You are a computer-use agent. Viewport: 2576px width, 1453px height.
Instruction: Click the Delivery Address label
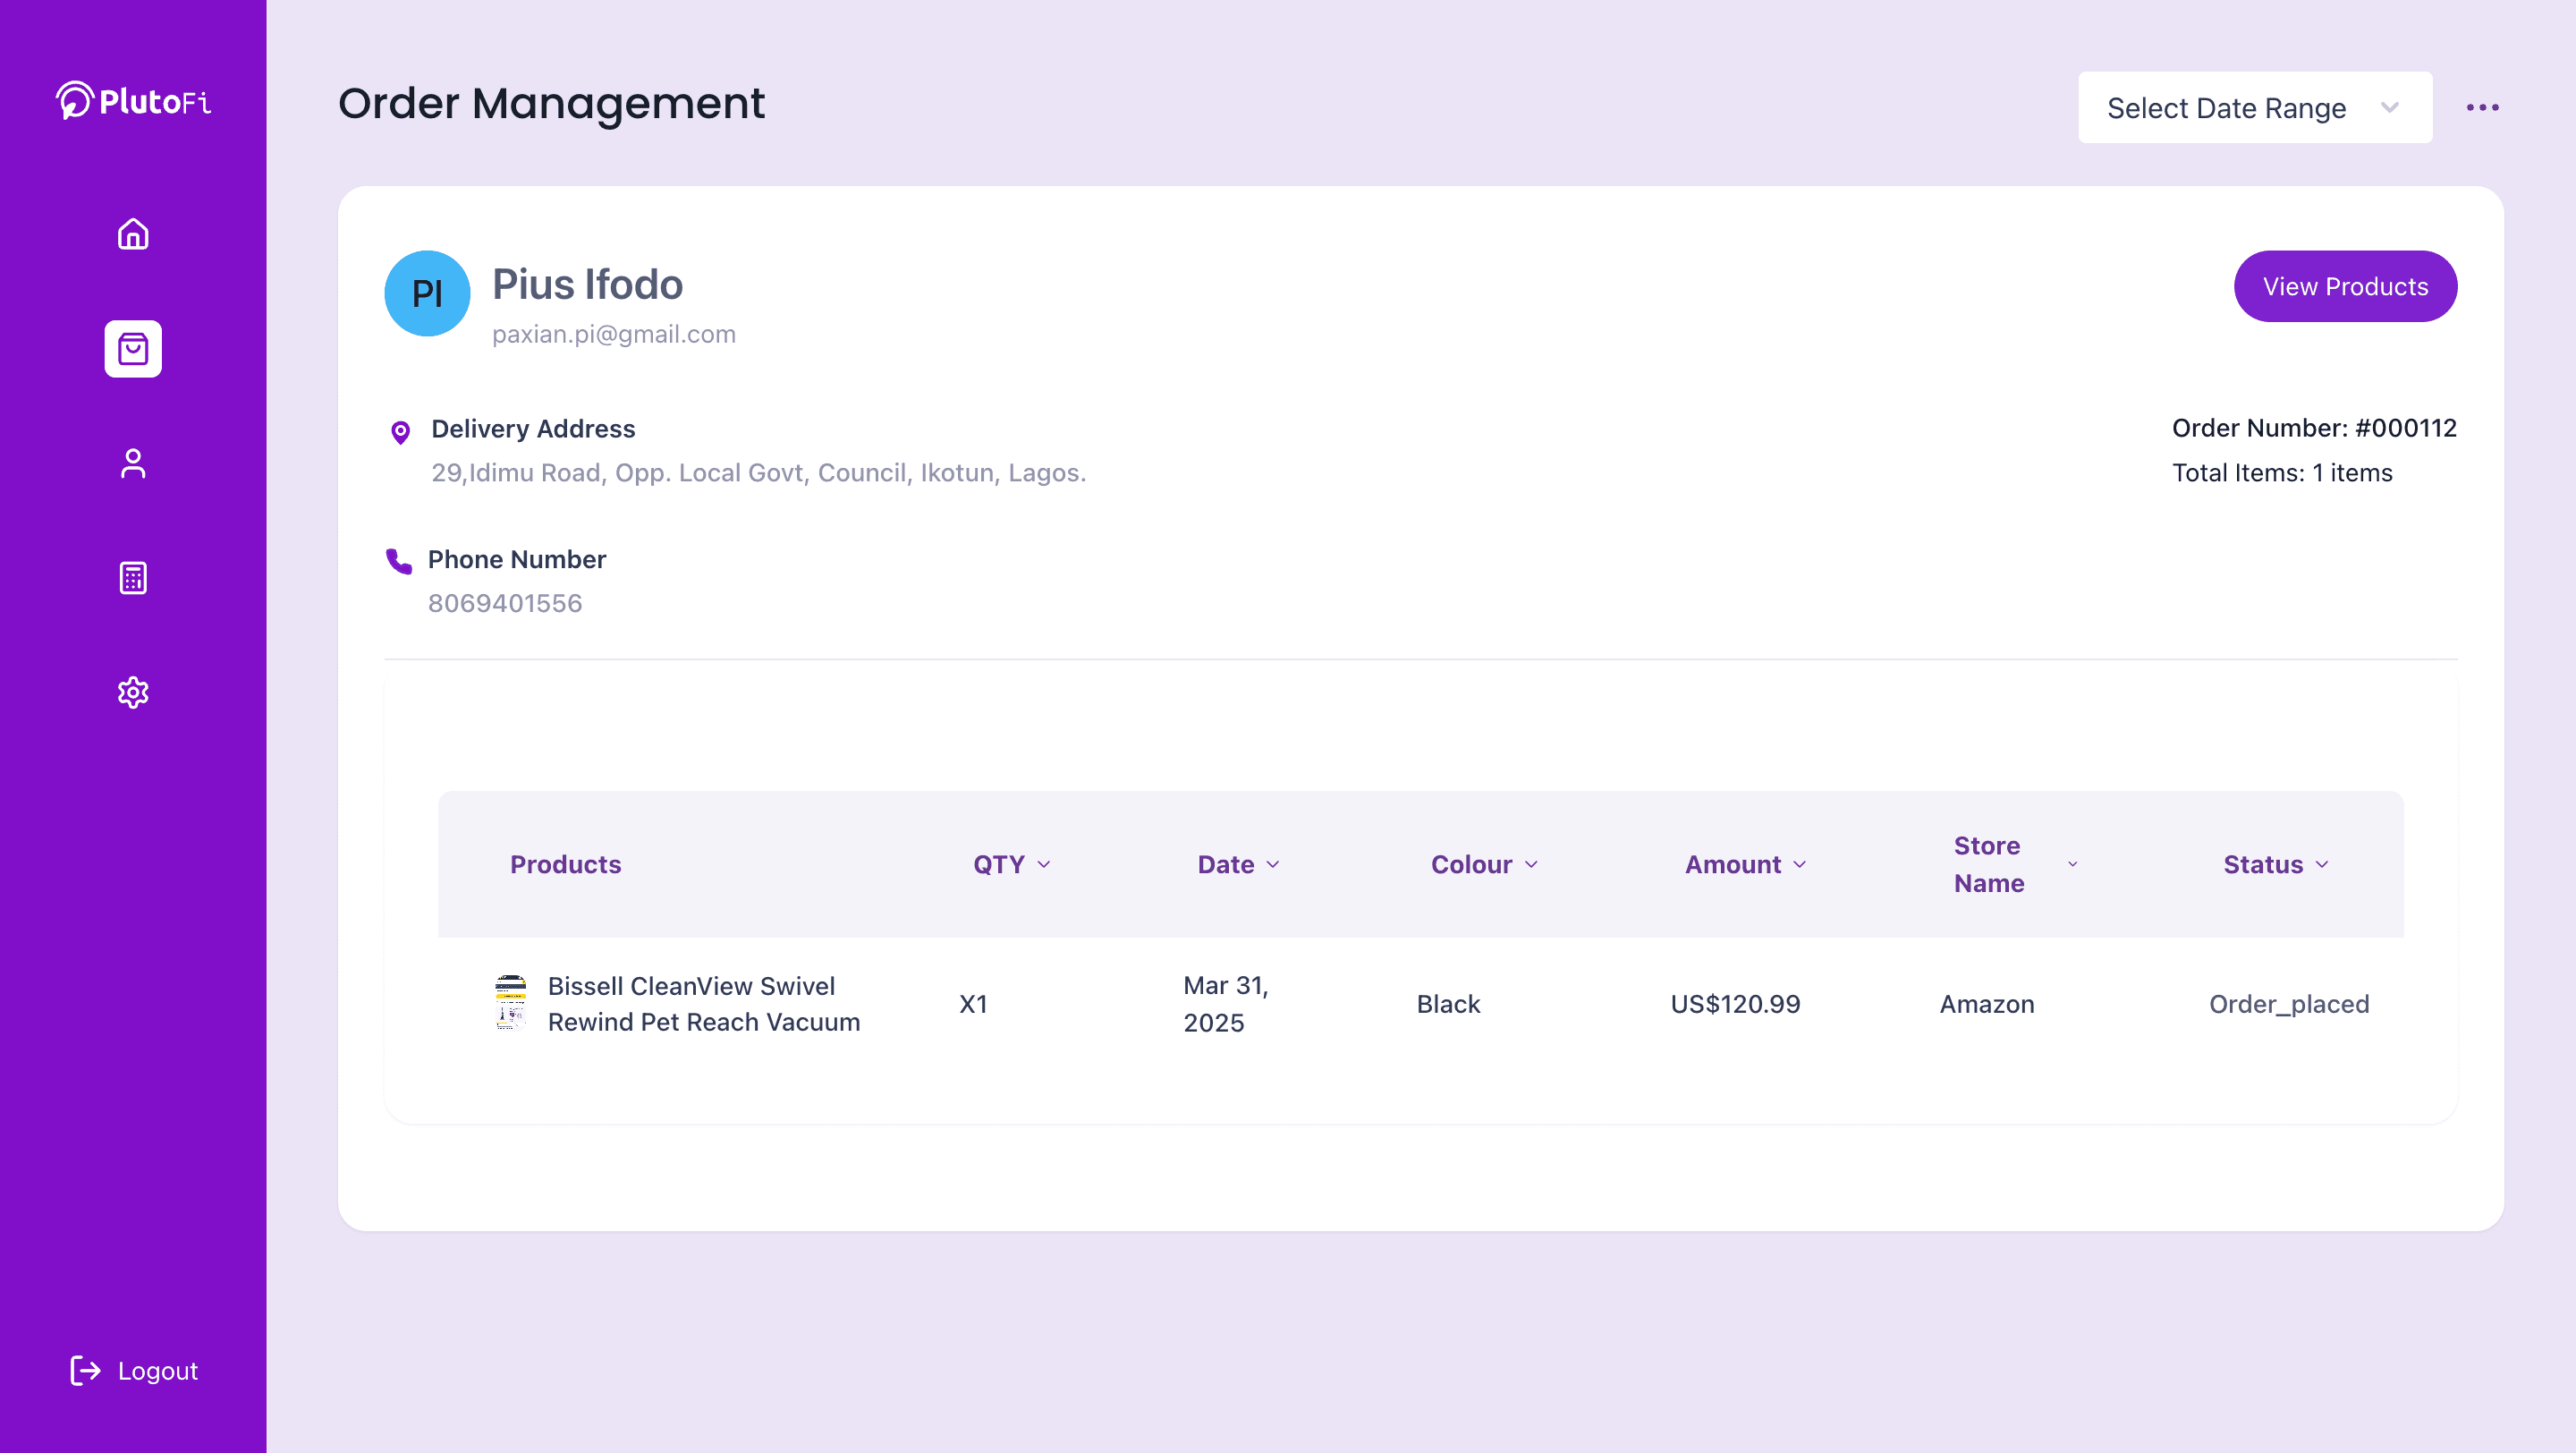click(x=533, y=429)
